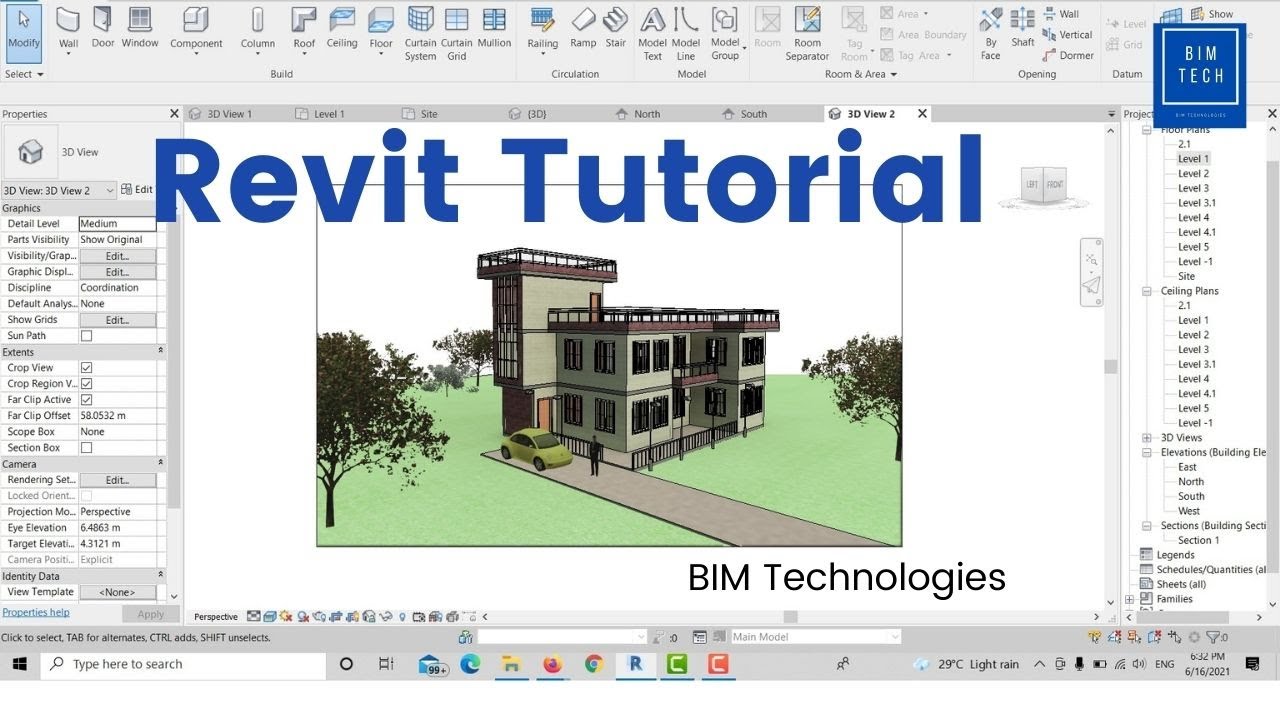The height and width of the screenshot is (720, 1280).
Task: Open Section 1 in Project Browser
Action: pos(1198,540)
